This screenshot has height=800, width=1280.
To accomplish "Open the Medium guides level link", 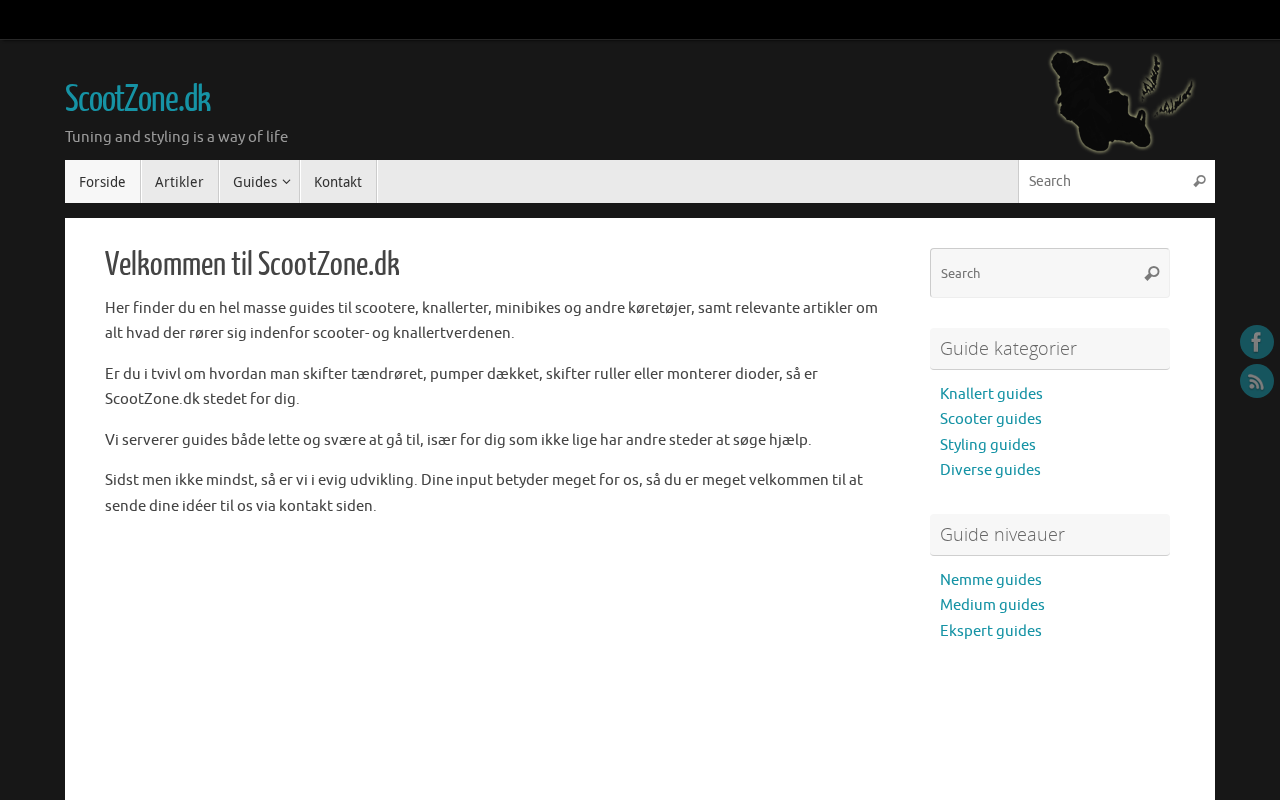I will click(992, 605).
